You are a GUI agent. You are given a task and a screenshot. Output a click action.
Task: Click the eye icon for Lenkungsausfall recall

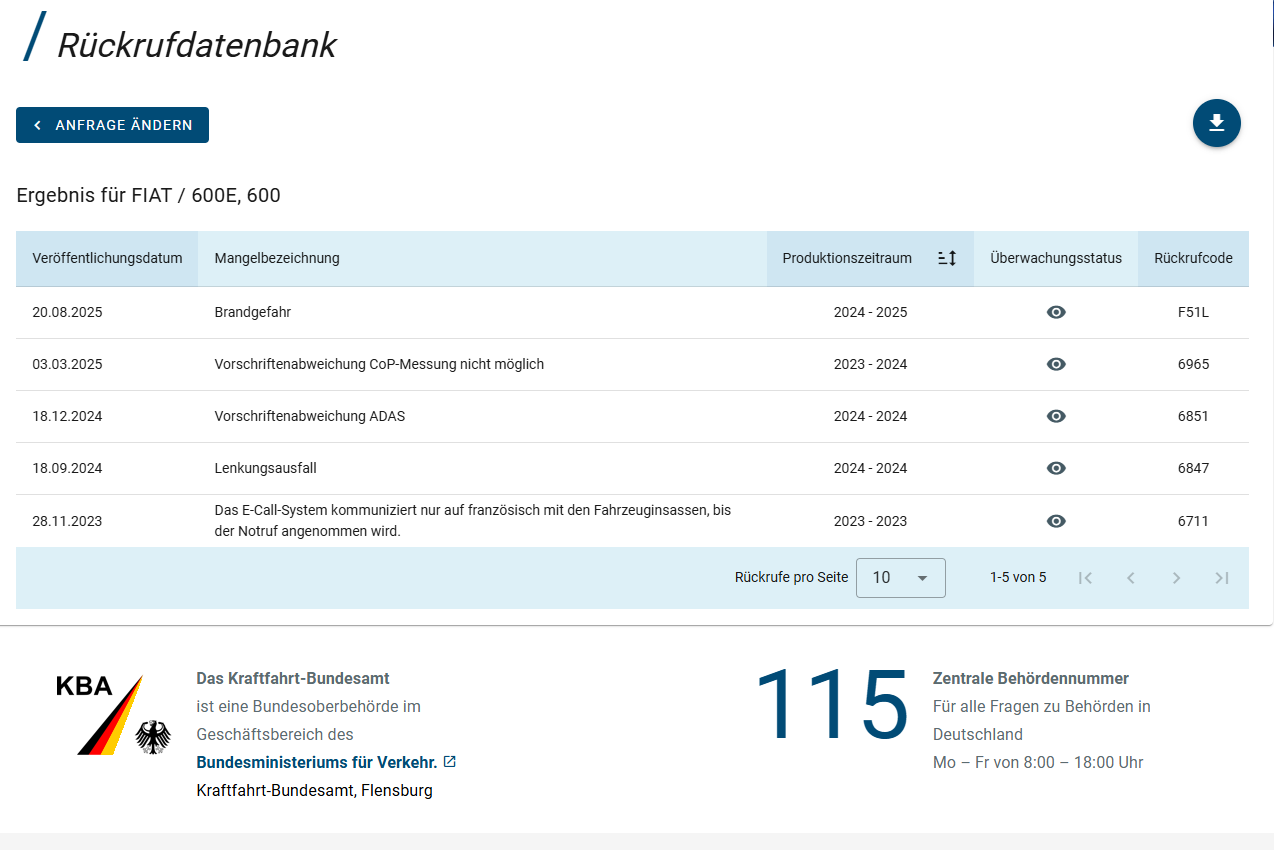pos(1056,468)
